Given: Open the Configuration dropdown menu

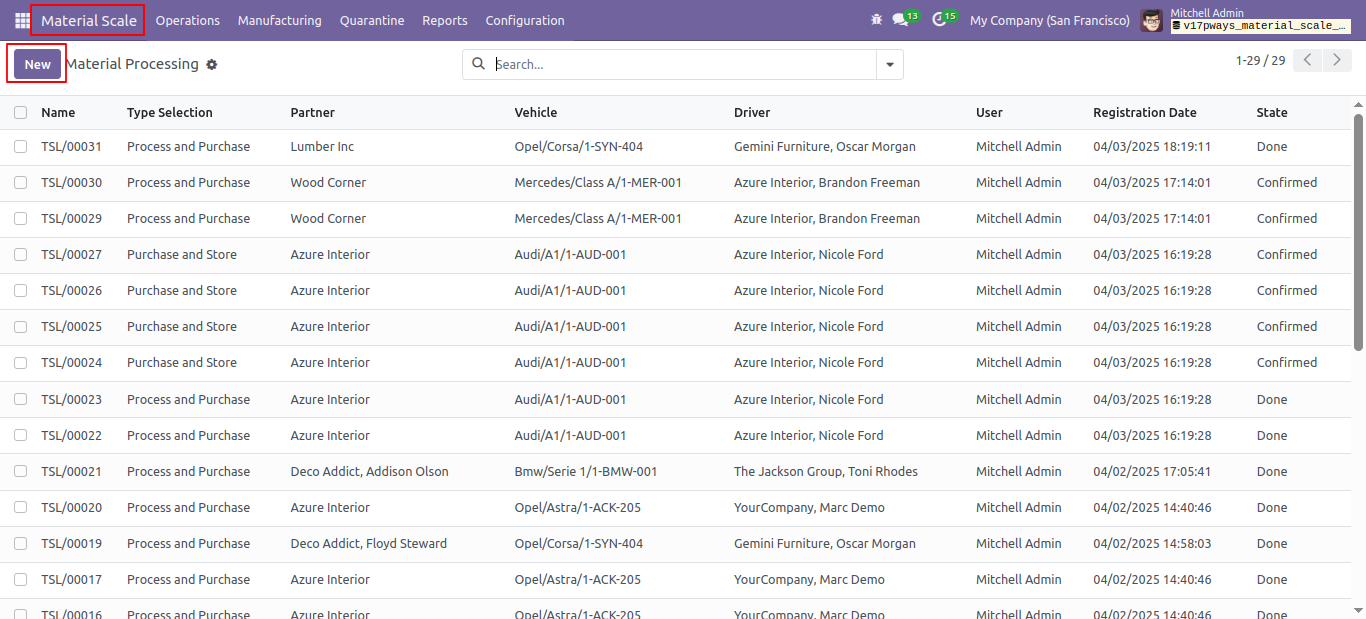Looking at the screenshot, I should pyautogui.click(x=525, y=20).
